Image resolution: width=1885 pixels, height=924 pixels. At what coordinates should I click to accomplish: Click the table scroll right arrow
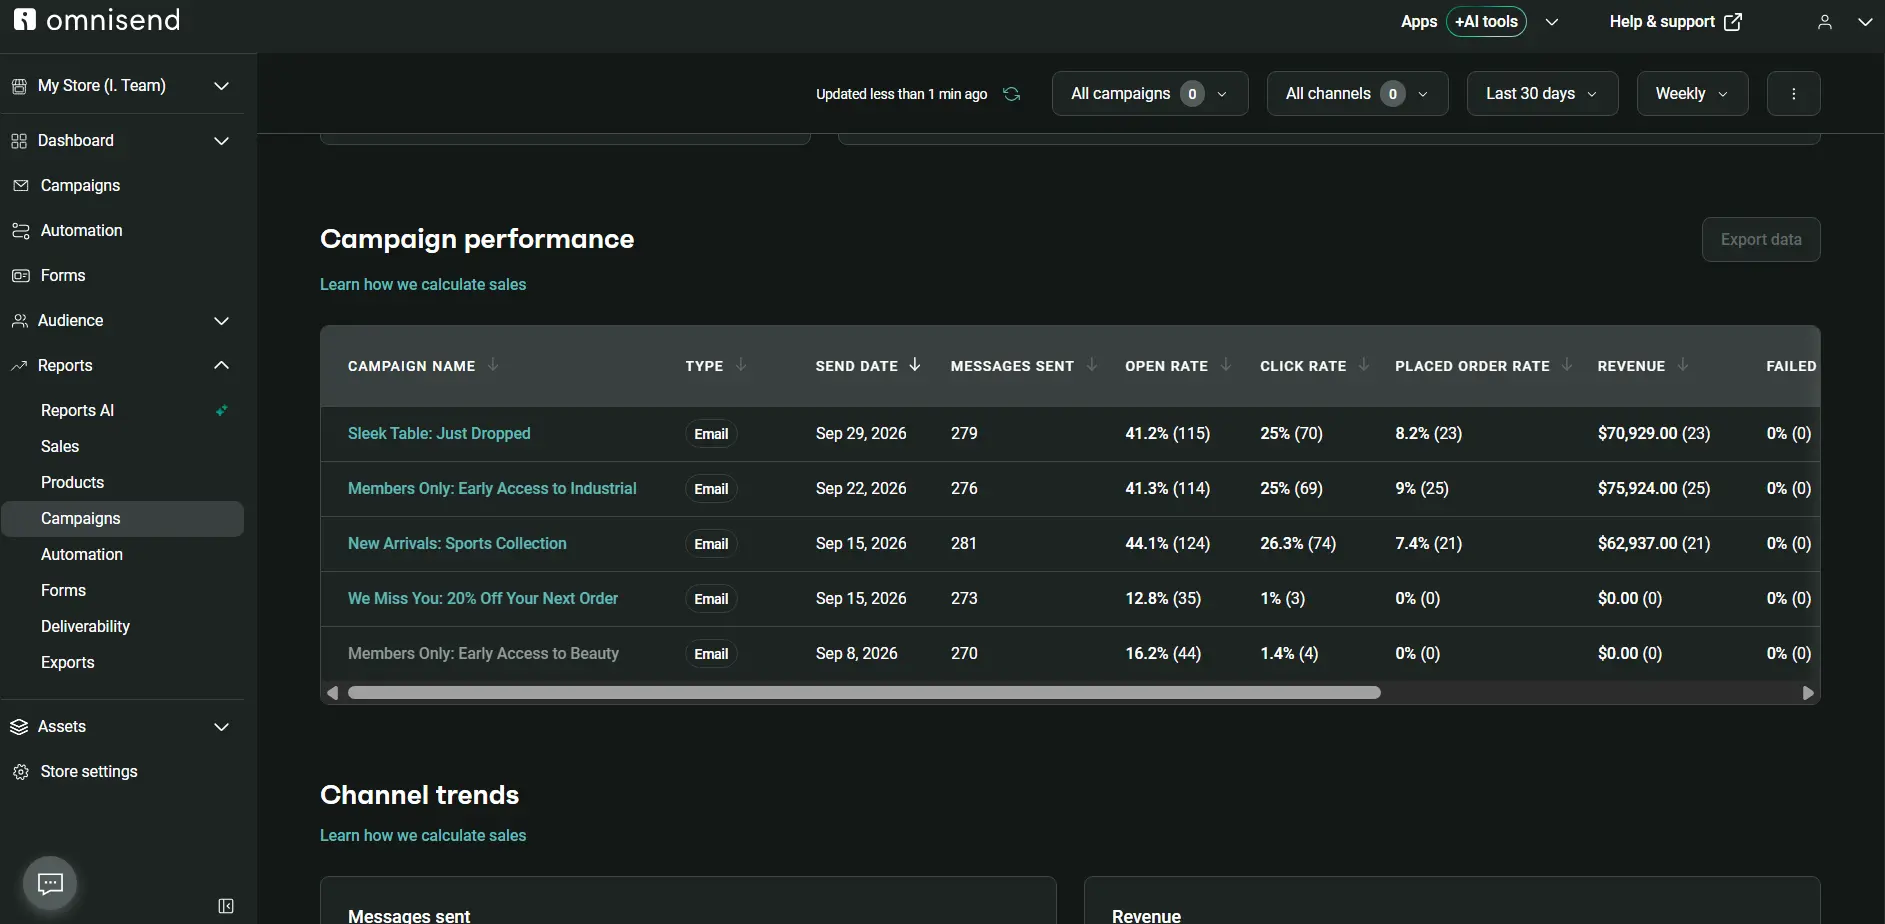[x=1808, y=693]
